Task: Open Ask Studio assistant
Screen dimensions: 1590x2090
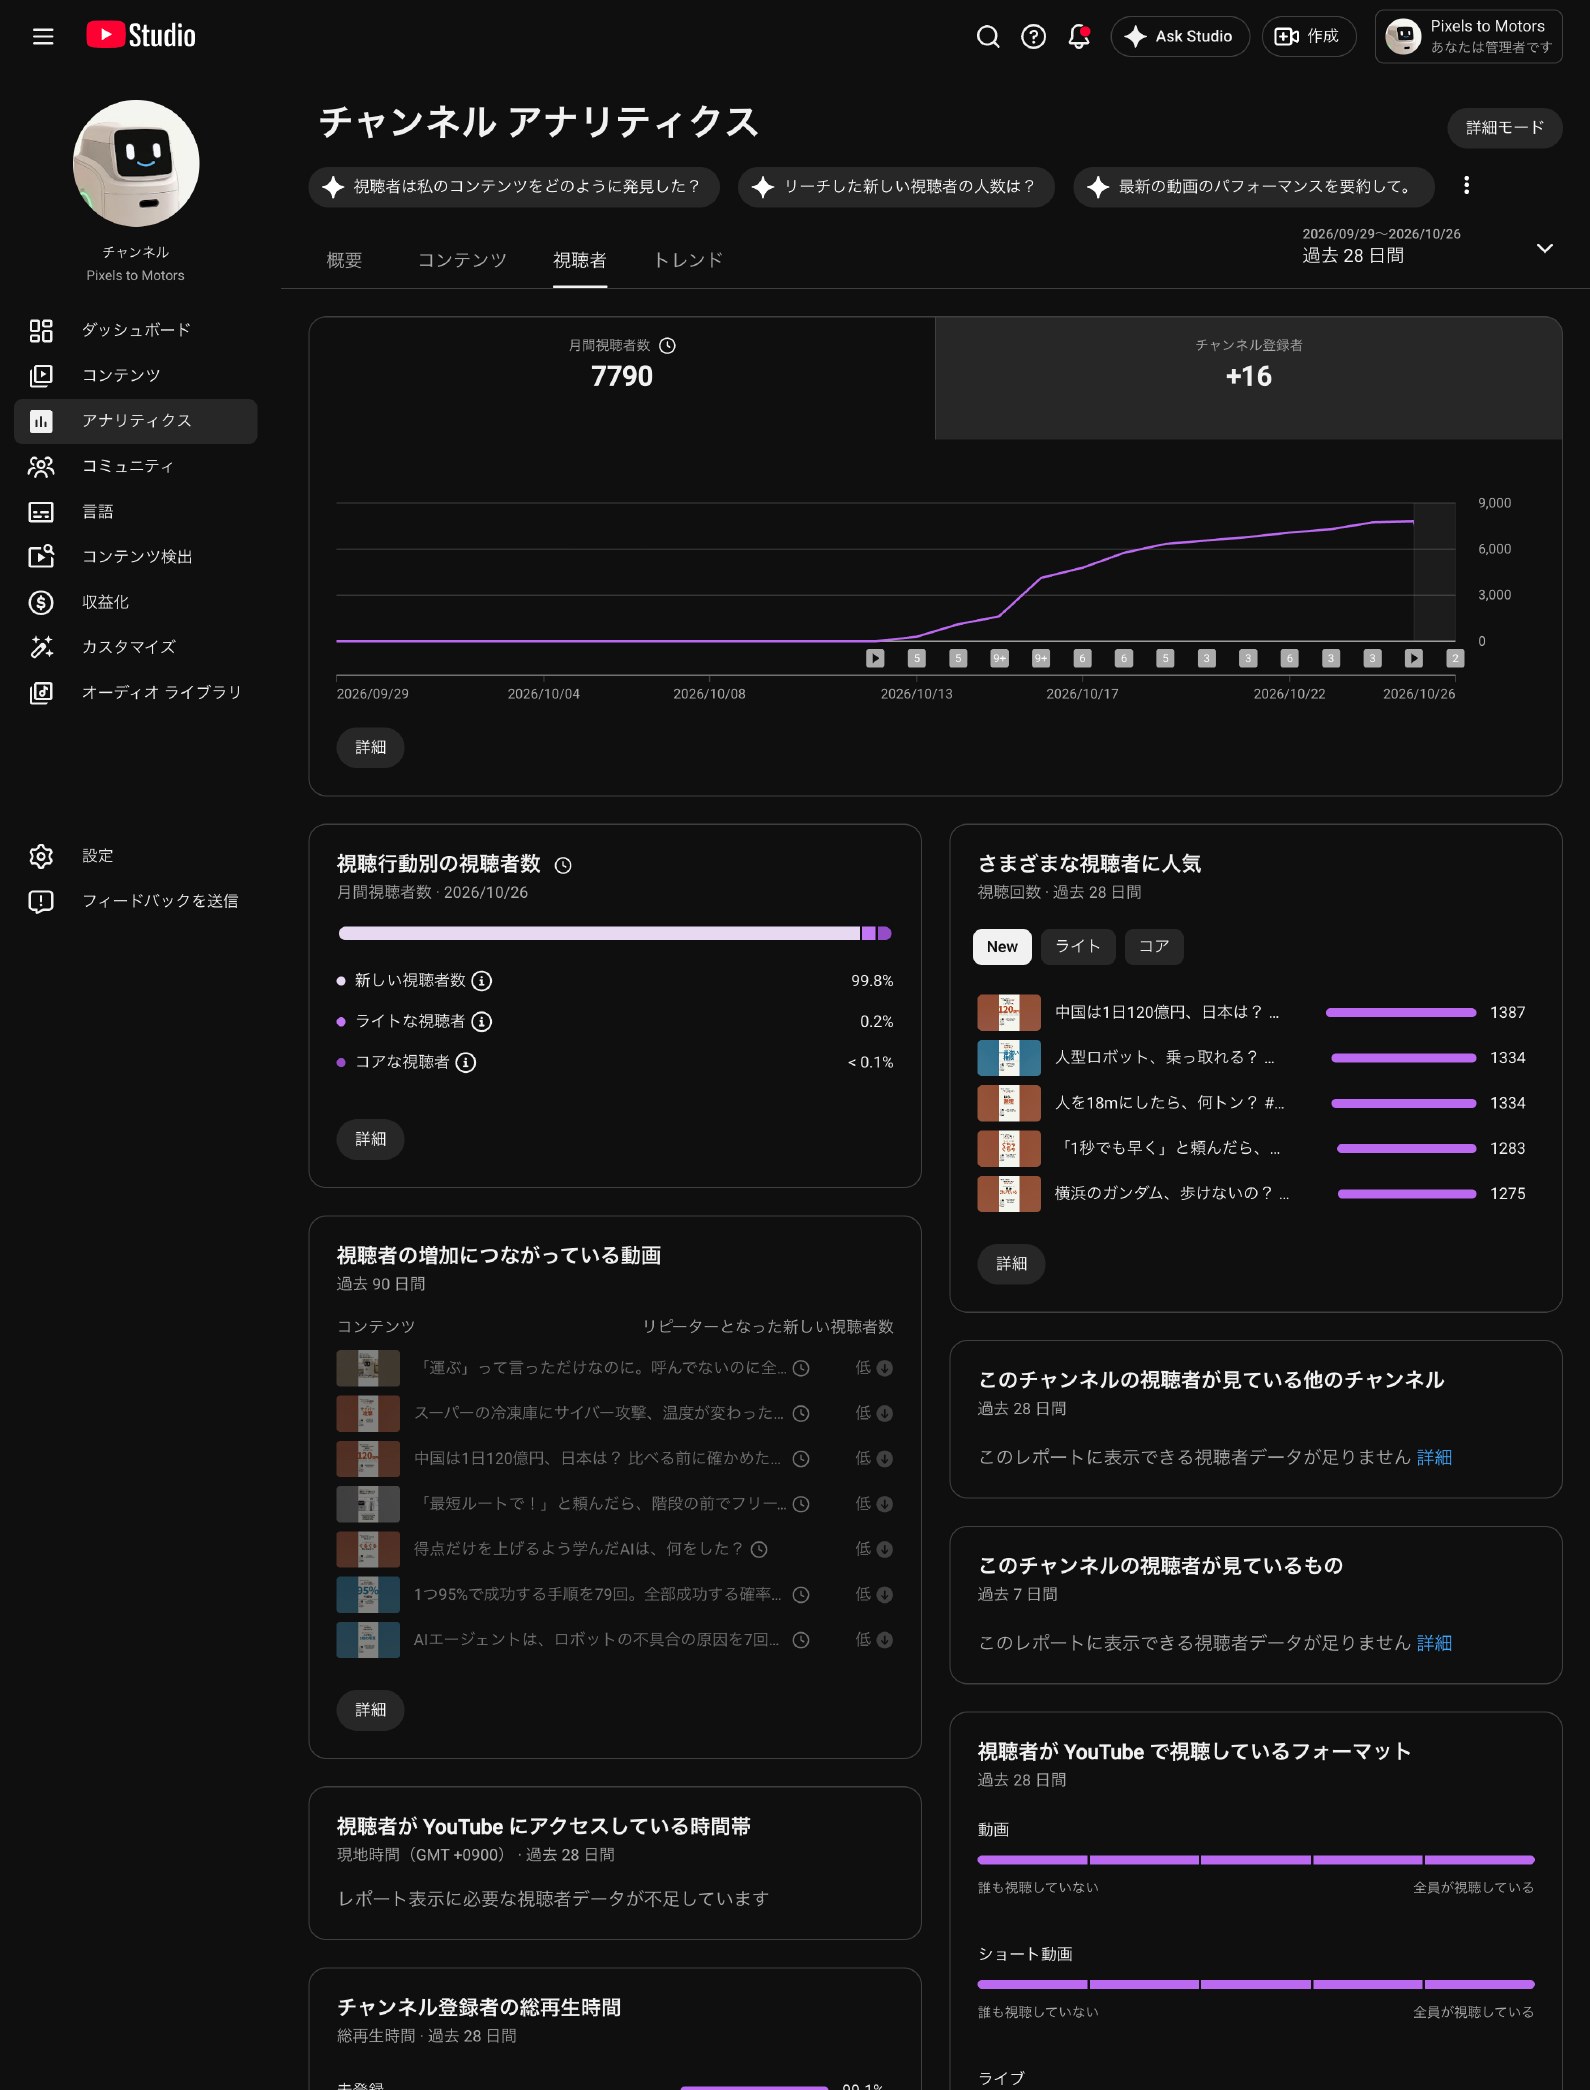Action: point(1180,37)
